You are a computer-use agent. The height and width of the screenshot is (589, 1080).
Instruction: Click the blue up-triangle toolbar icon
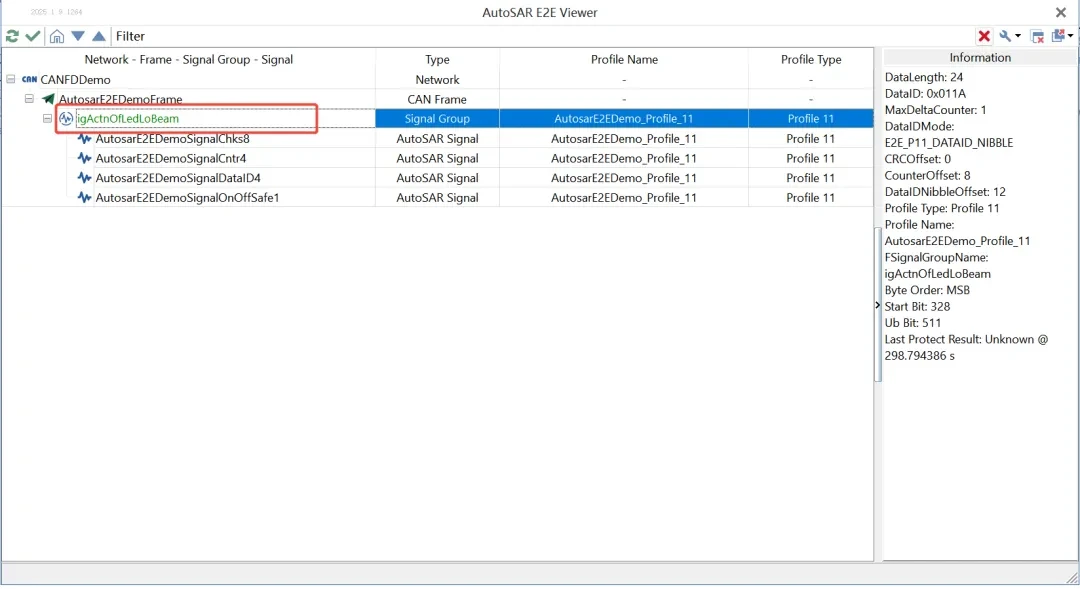coord(99,36)
